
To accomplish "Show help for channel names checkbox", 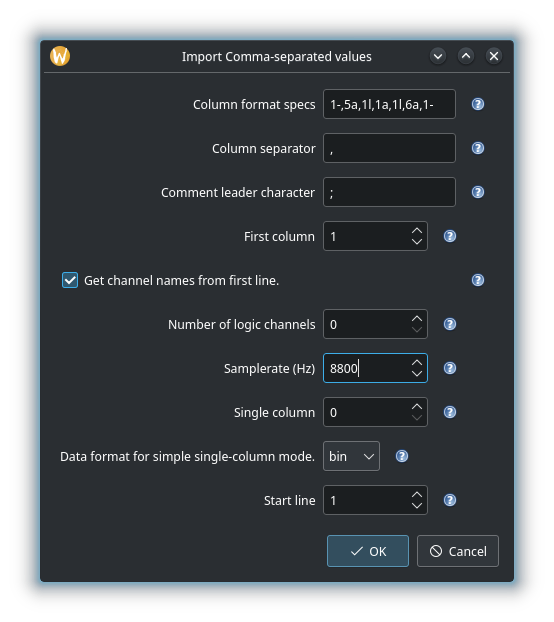I will pos(477,280).
